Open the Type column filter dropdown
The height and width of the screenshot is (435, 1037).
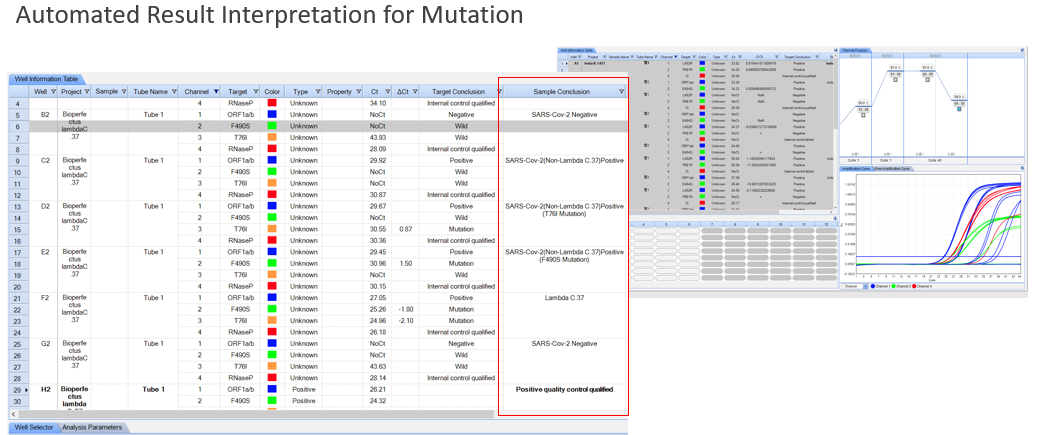[x=317, y=92]
